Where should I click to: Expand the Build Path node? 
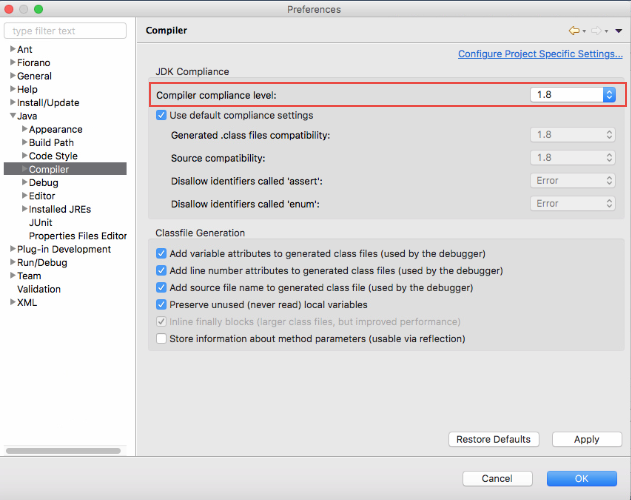pyautogui.click(x=25, y=143)
